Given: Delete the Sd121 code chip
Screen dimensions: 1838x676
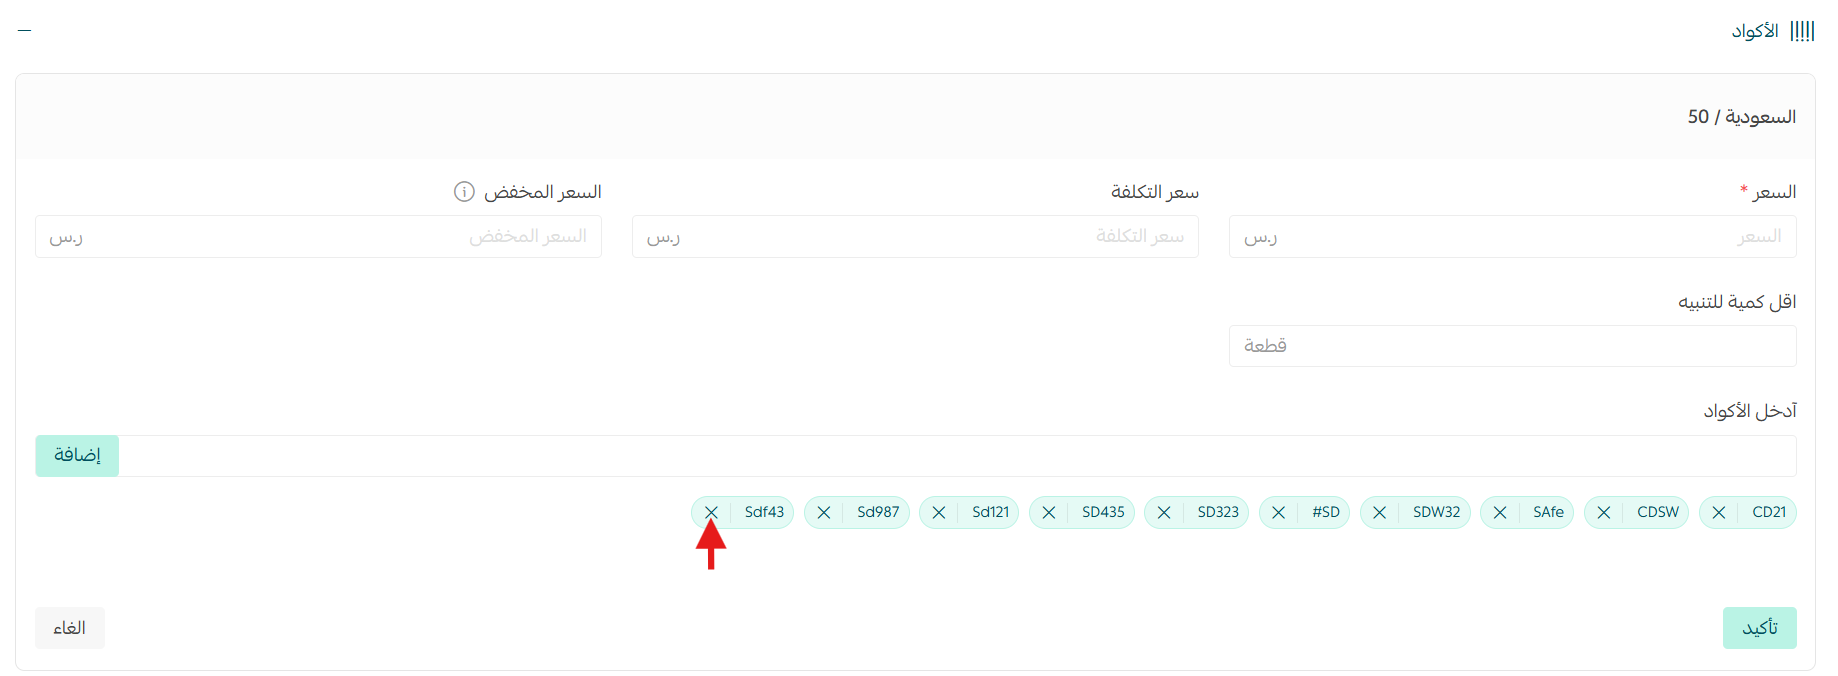Looking at the screenshot, I should [939, 512].
